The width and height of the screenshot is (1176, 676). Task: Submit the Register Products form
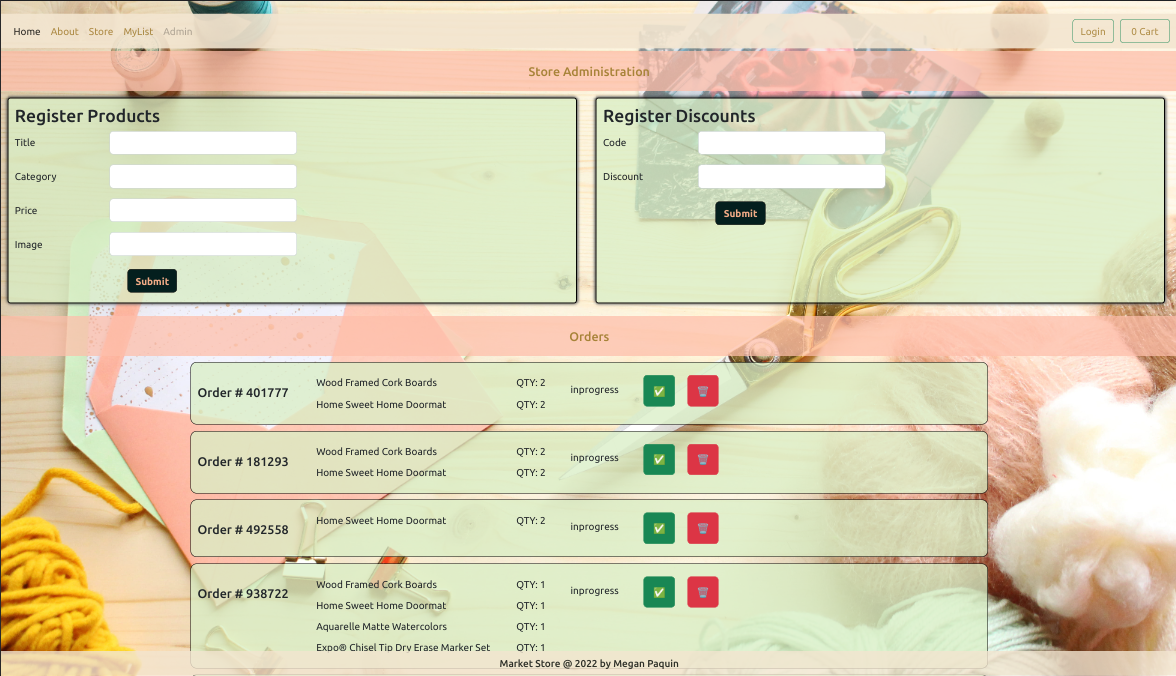[x=152, y=281]
